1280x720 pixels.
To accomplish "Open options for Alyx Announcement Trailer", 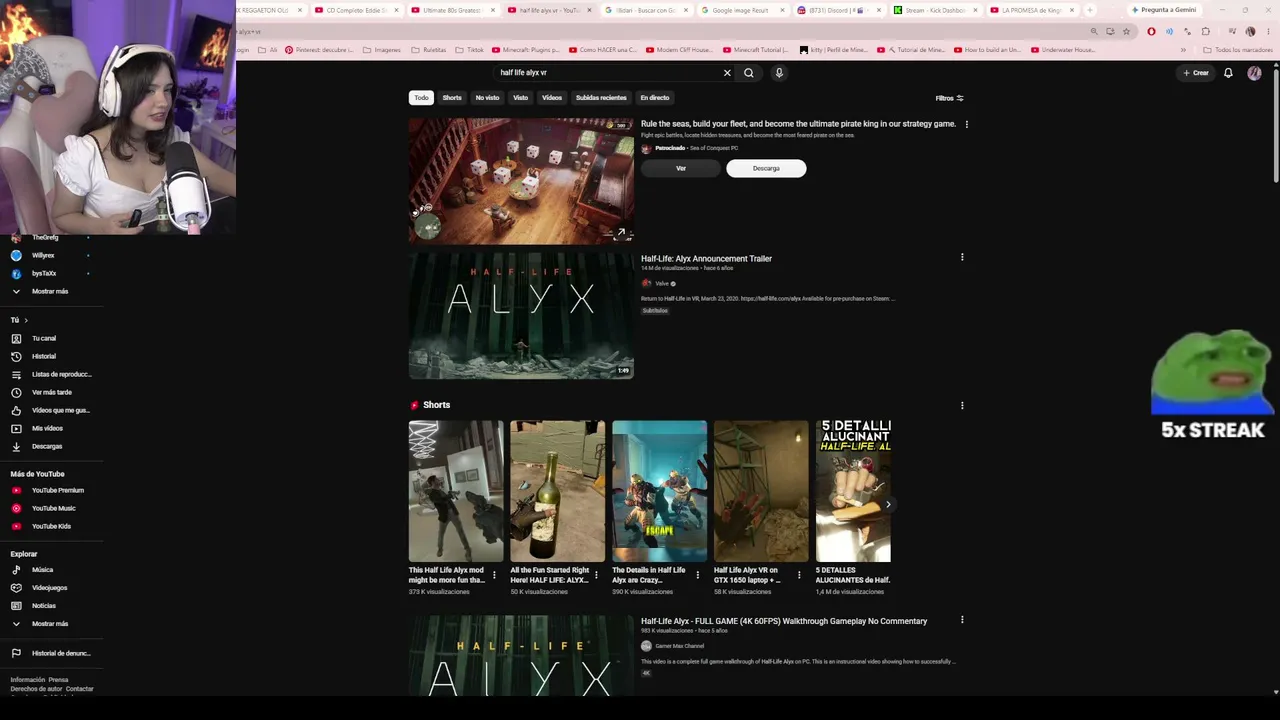I will (962, 257).
